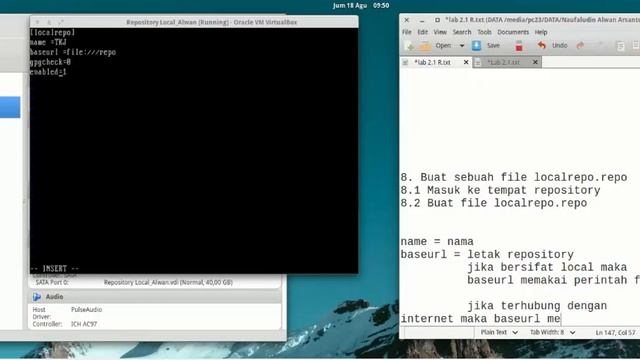Open the File menu

click(x=407, y=32)
